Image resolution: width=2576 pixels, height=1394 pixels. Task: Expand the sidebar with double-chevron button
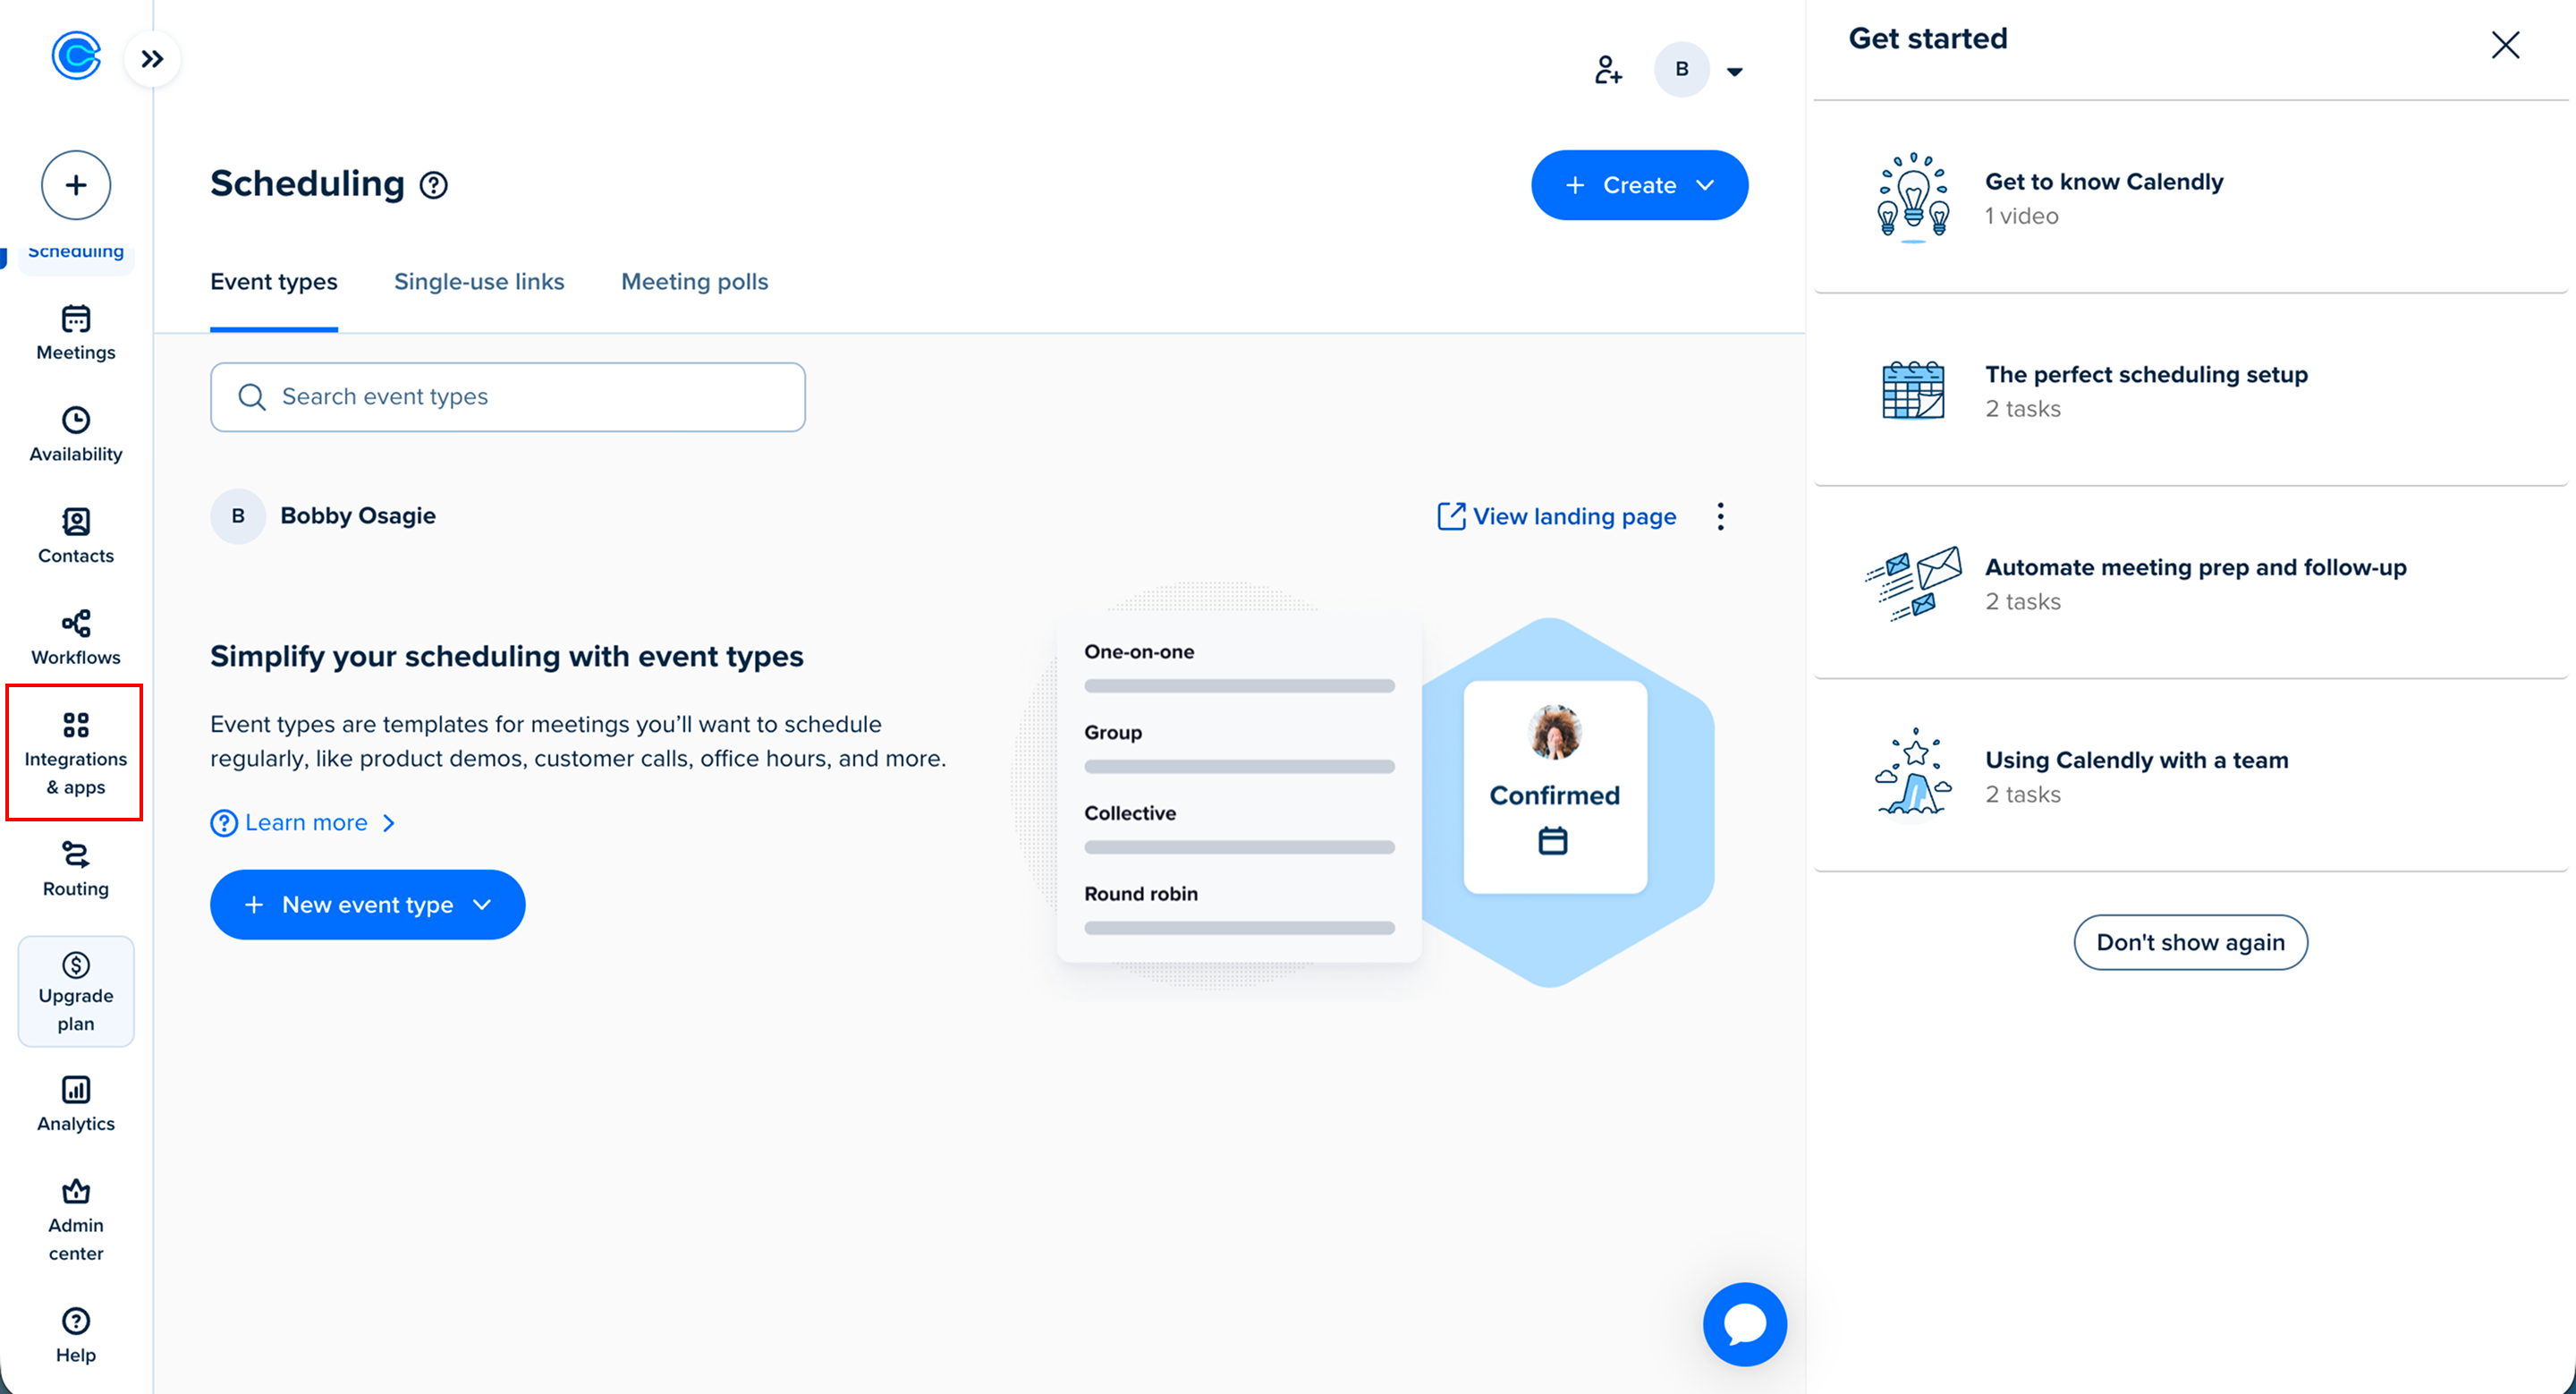(152, 59)
